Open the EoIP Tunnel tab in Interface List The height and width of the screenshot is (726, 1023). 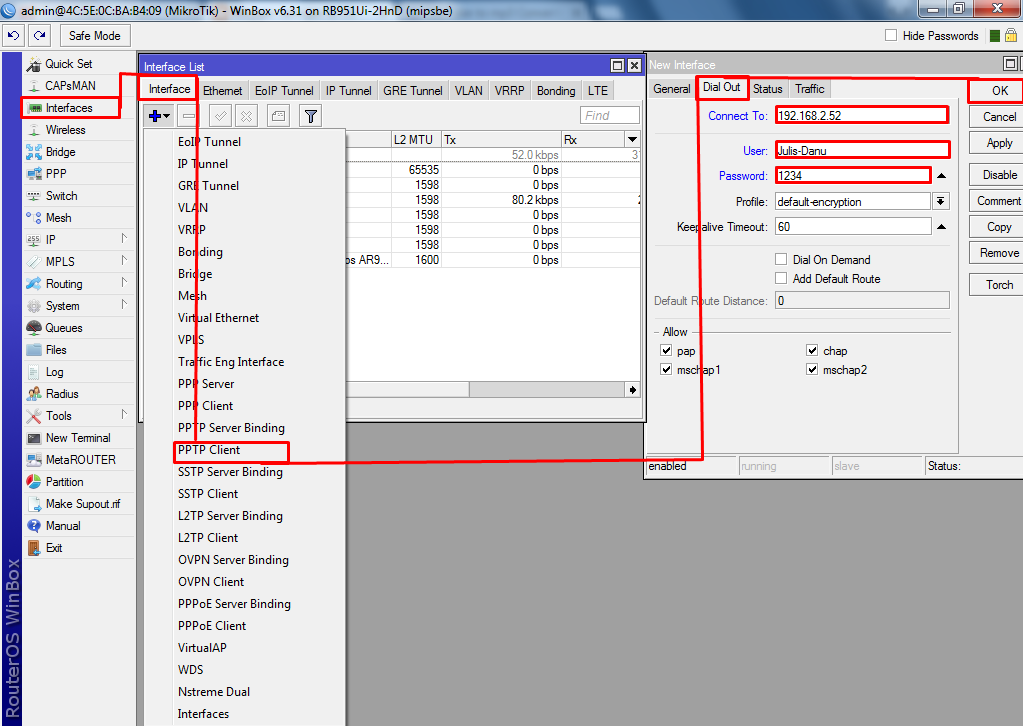pos(284,91)
